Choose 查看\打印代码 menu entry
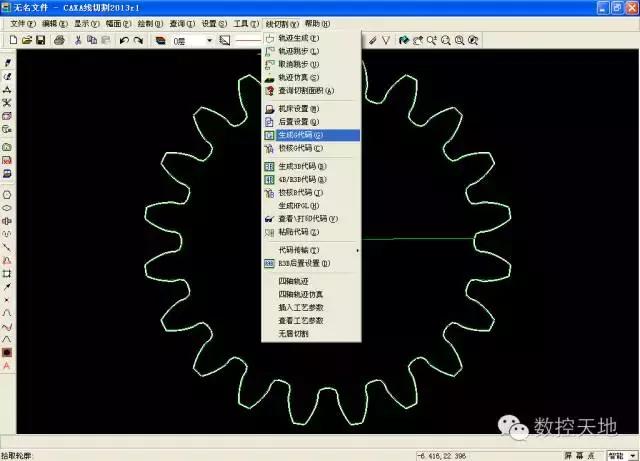 pos(311,219)
